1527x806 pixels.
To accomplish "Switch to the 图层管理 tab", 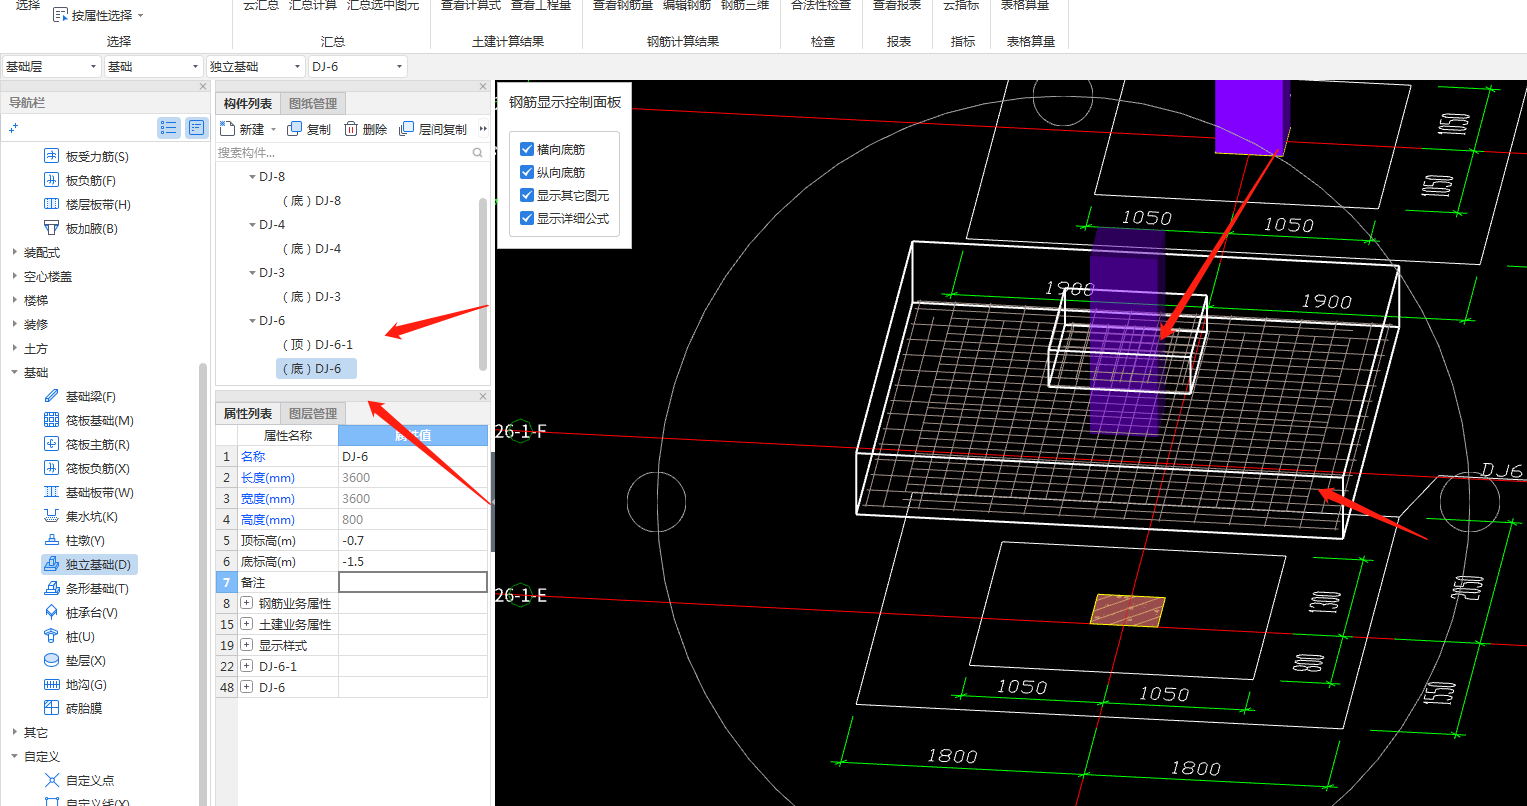I will point(313,414).
